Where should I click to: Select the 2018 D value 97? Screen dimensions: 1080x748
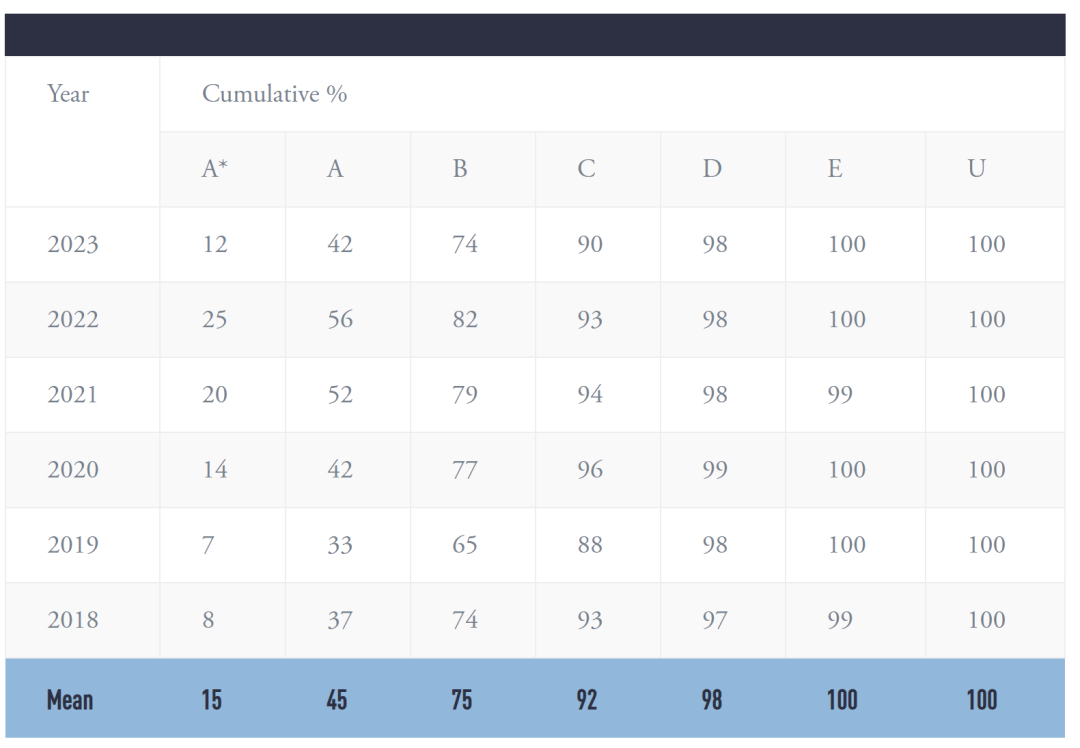pos(714,620)
